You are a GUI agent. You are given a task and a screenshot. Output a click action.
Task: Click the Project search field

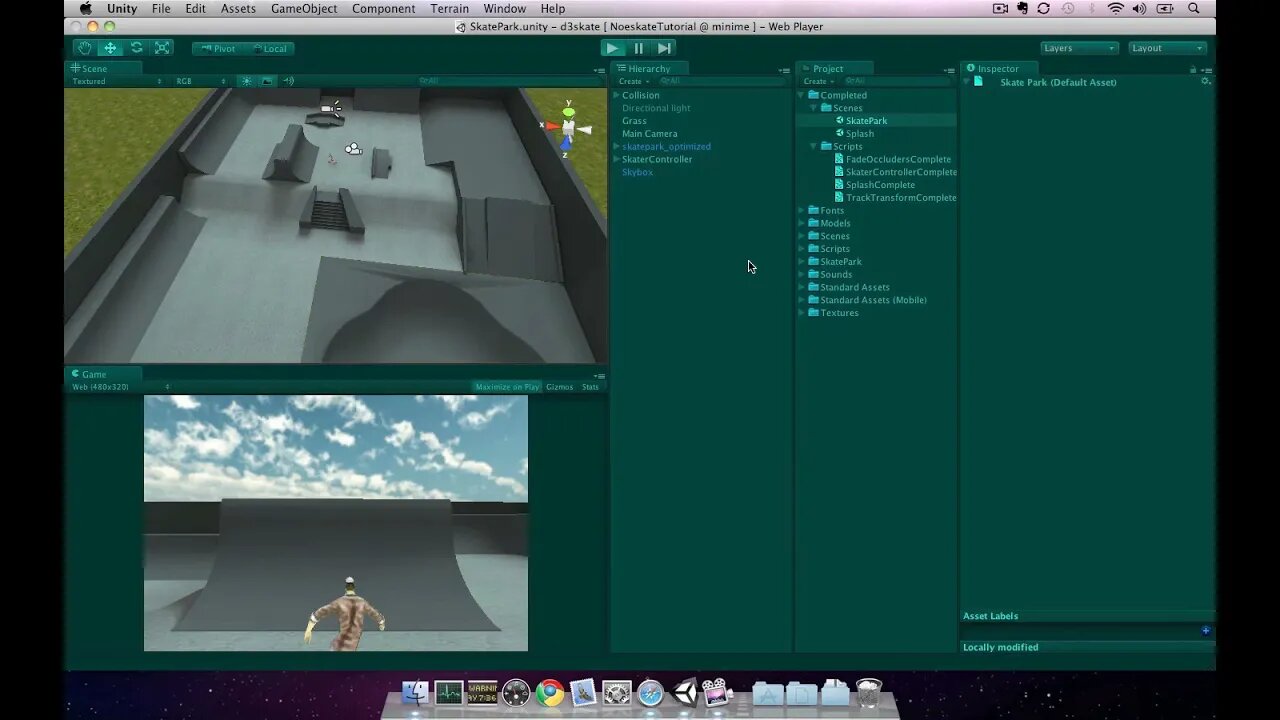(x=897, y=81)
